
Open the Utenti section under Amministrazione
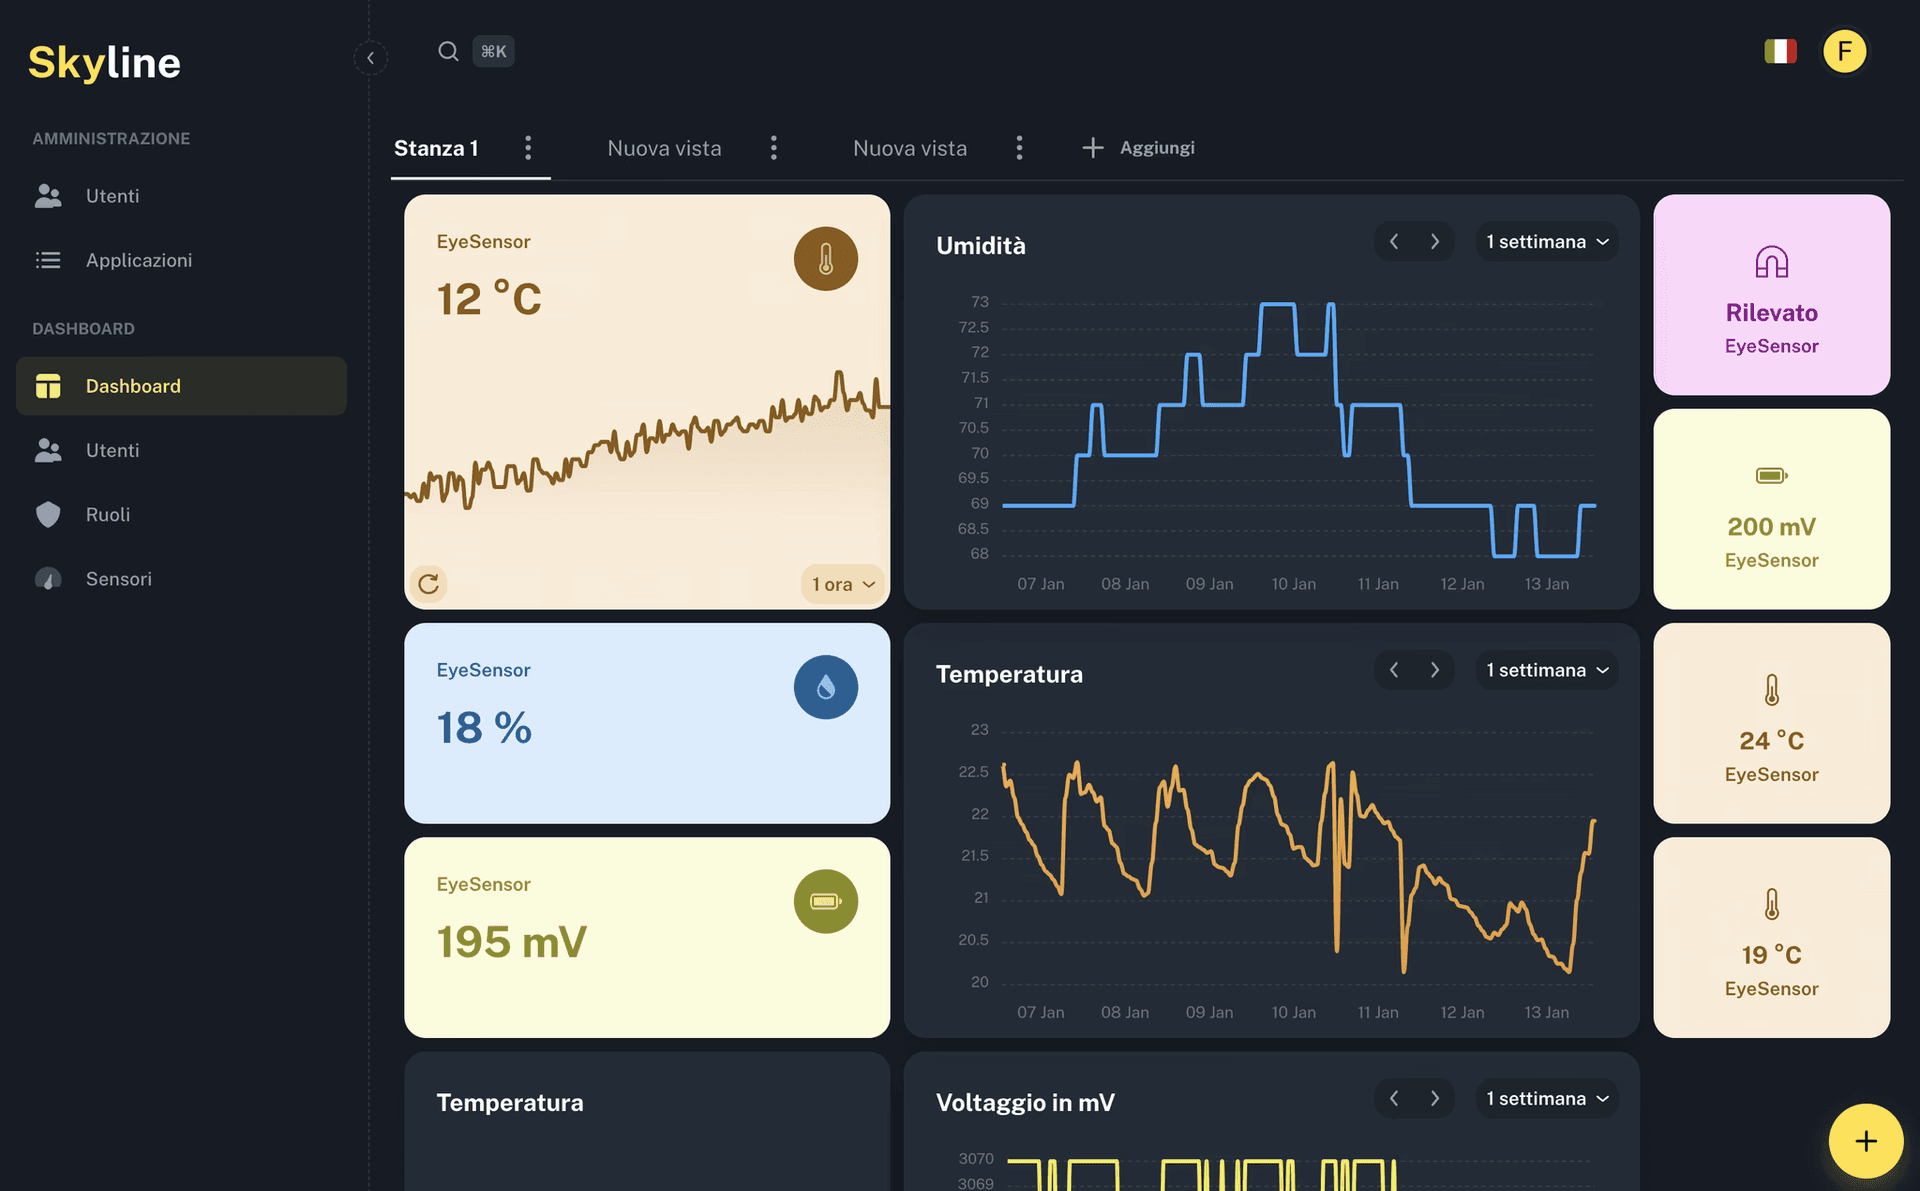click(x=112, y=196)
